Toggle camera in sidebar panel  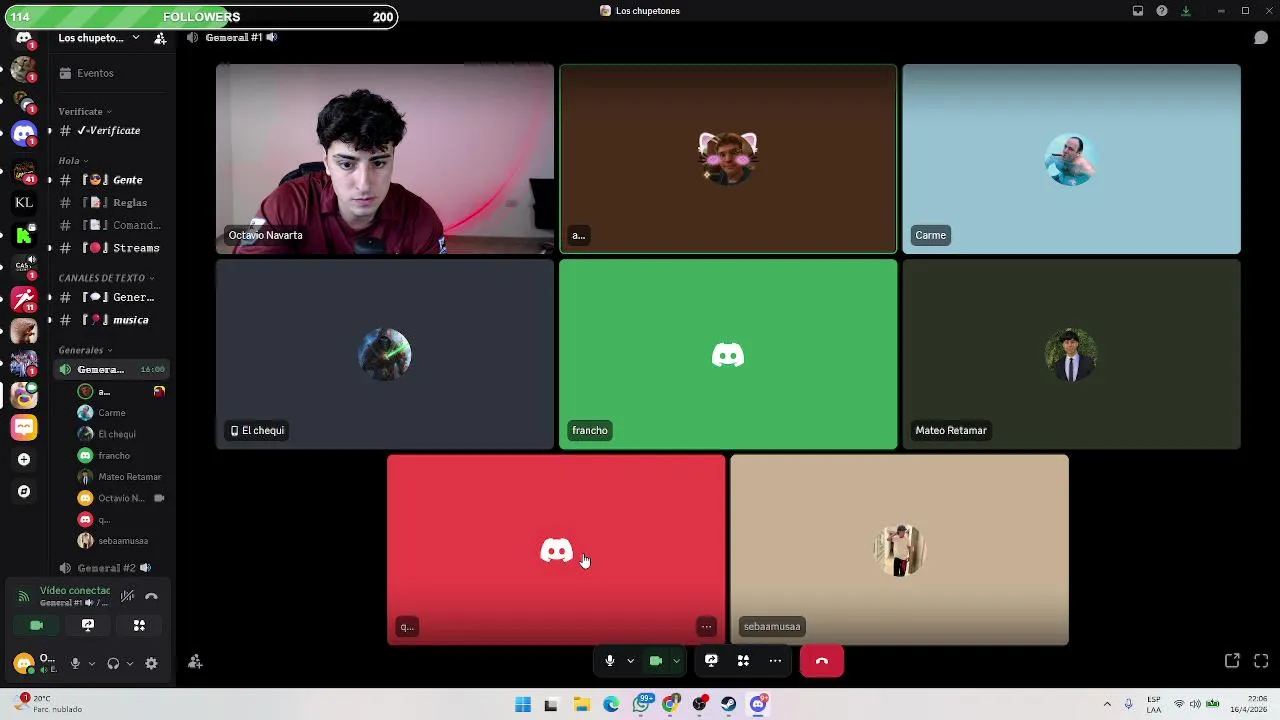click(x=36, y=625)
